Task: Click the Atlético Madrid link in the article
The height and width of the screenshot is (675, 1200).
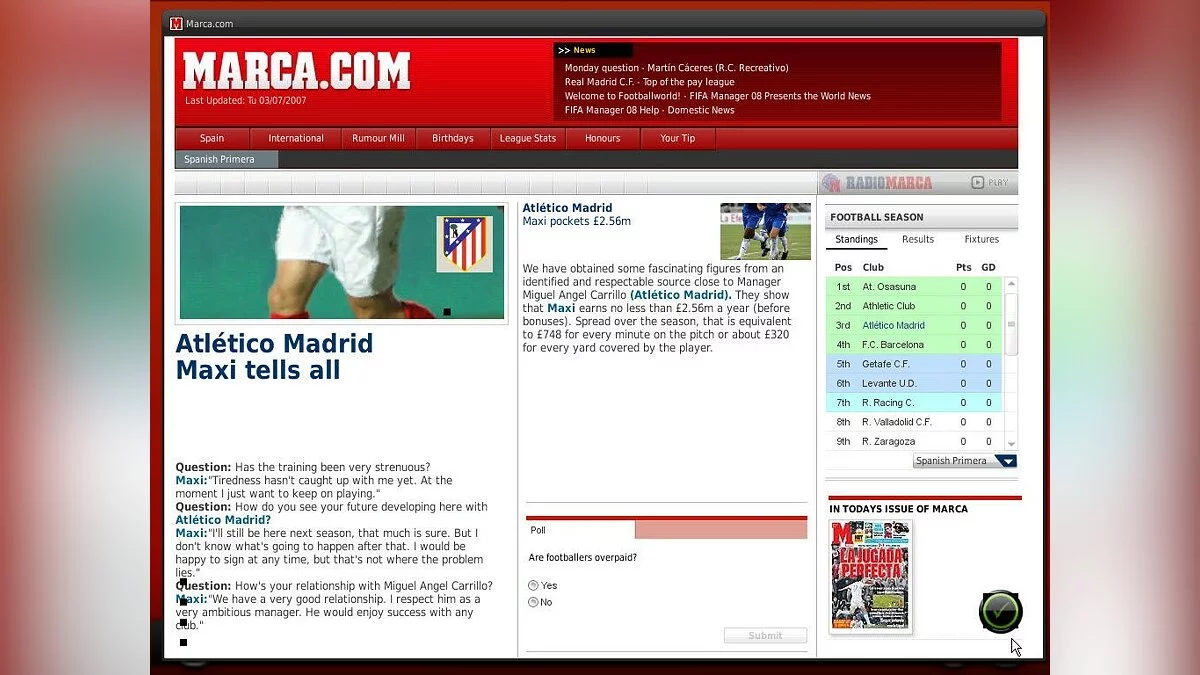Action: click(x=681, y=295)
